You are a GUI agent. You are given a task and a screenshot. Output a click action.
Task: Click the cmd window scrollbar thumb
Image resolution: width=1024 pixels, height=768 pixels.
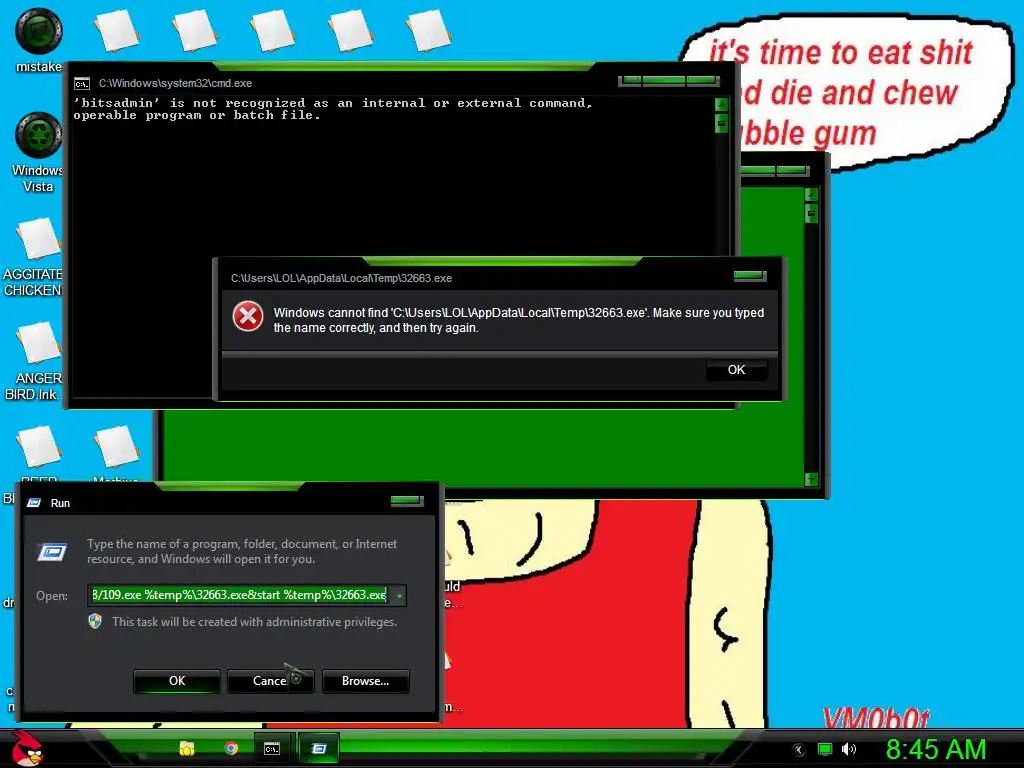tap(722, 123)
